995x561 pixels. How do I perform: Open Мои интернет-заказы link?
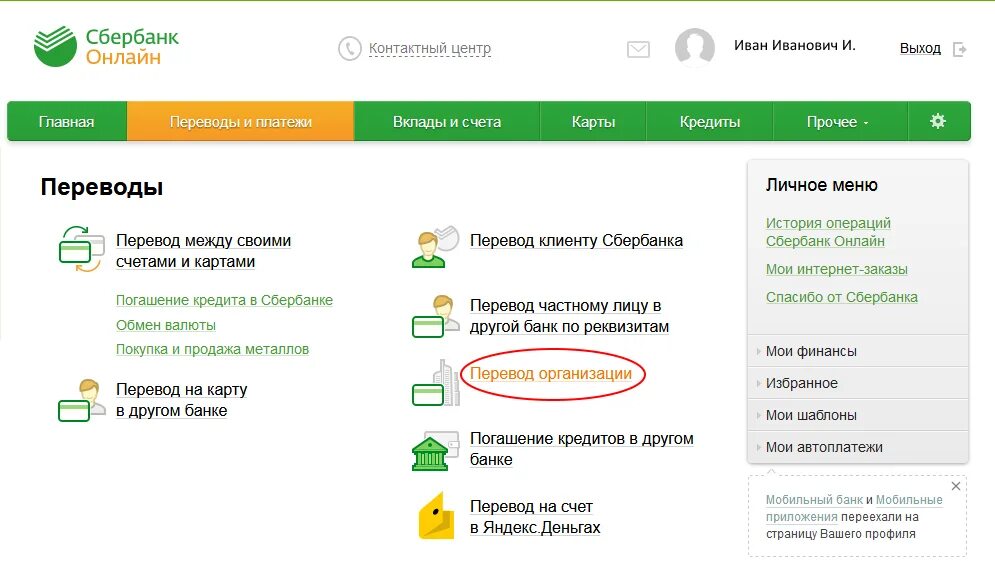pos(836,269)
